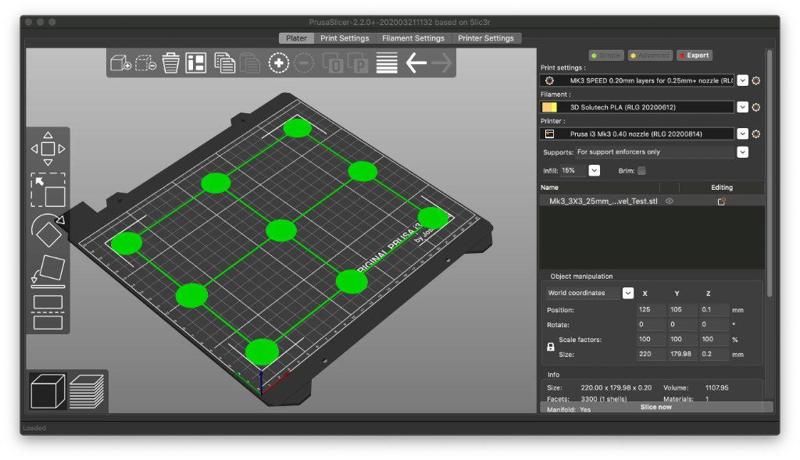Open the Print Settings tab
This screenshot has width=800, height=460.
coord(344,38)
